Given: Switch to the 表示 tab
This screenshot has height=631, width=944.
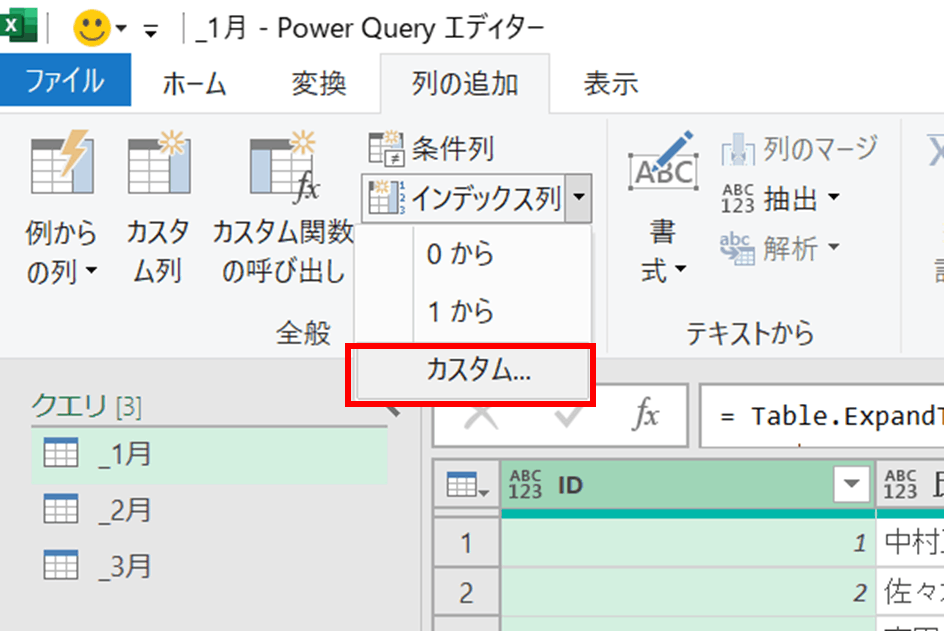Looking at the screenshot, I should pyautogui.click(x=610, y=84).
